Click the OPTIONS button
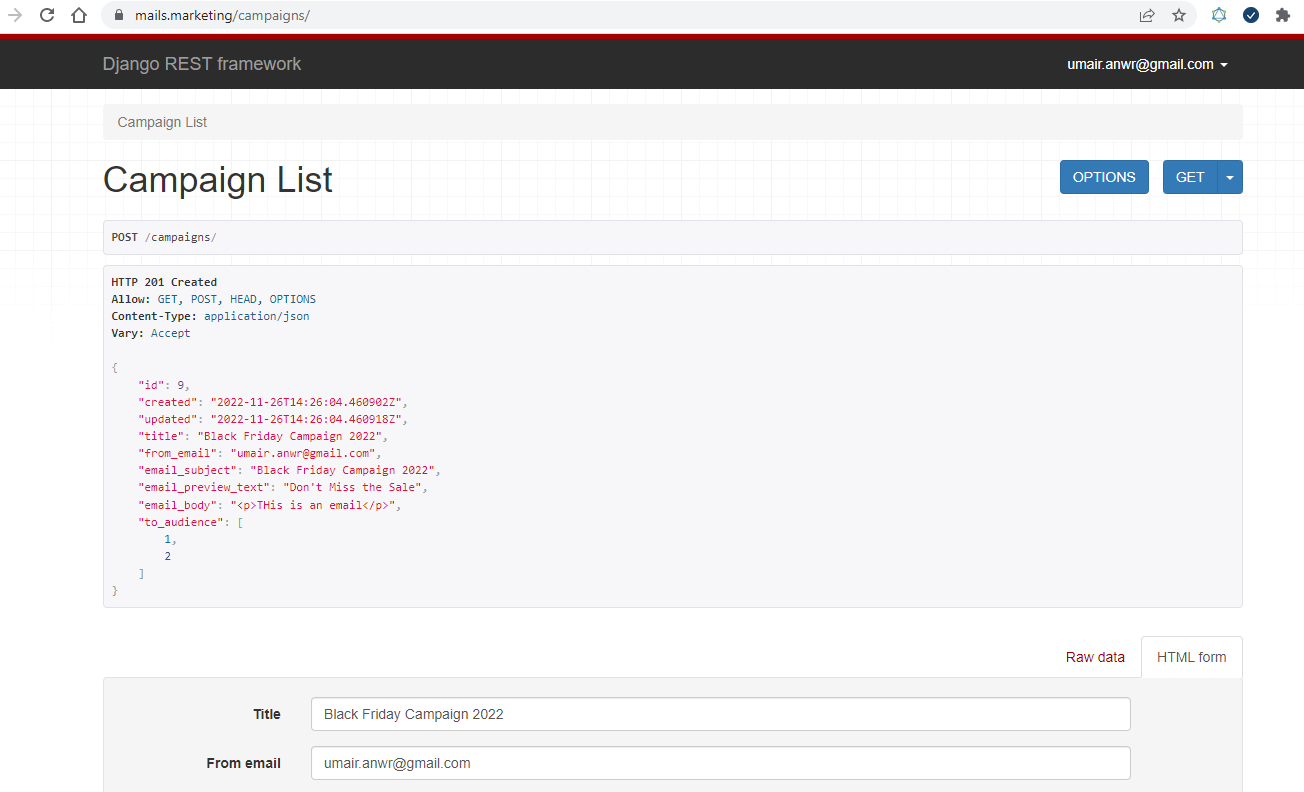 [1104, 177]
